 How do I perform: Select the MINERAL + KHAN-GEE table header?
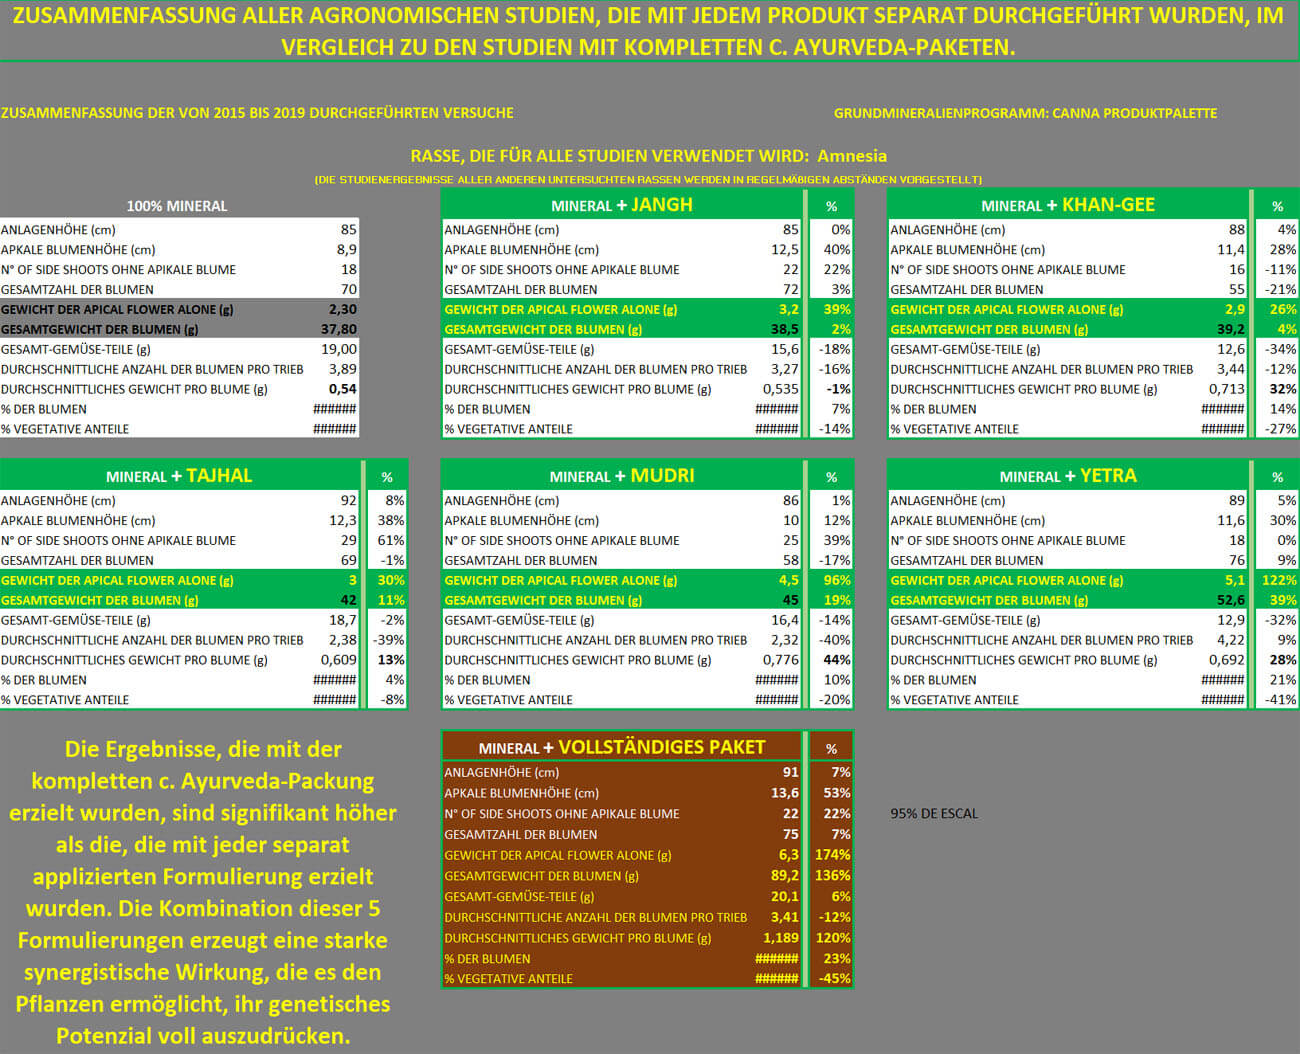click(x=1068, y=205)
